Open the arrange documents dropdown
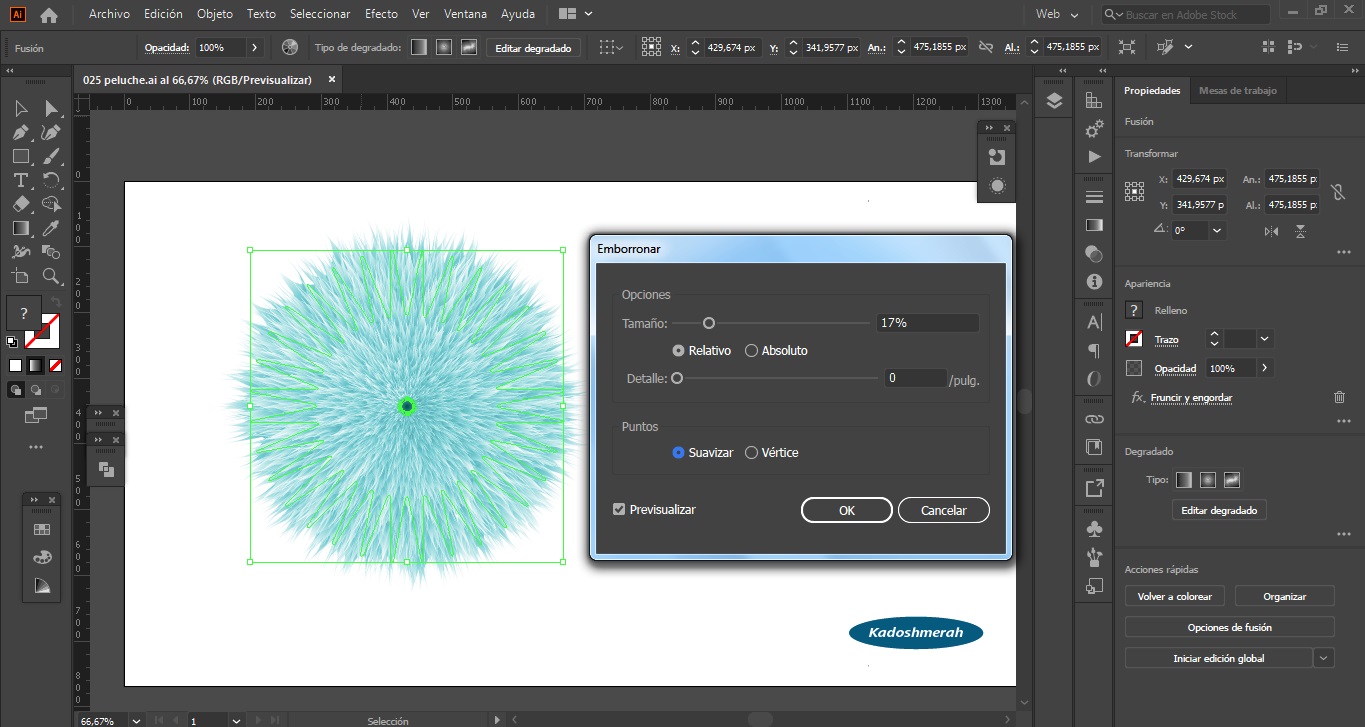Screen dimensions: 1365x727 click(575, 14)
